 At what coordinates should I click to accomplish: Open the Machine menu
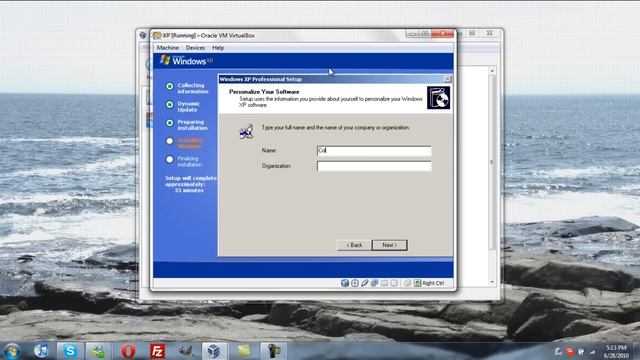(x=168, y=48)
